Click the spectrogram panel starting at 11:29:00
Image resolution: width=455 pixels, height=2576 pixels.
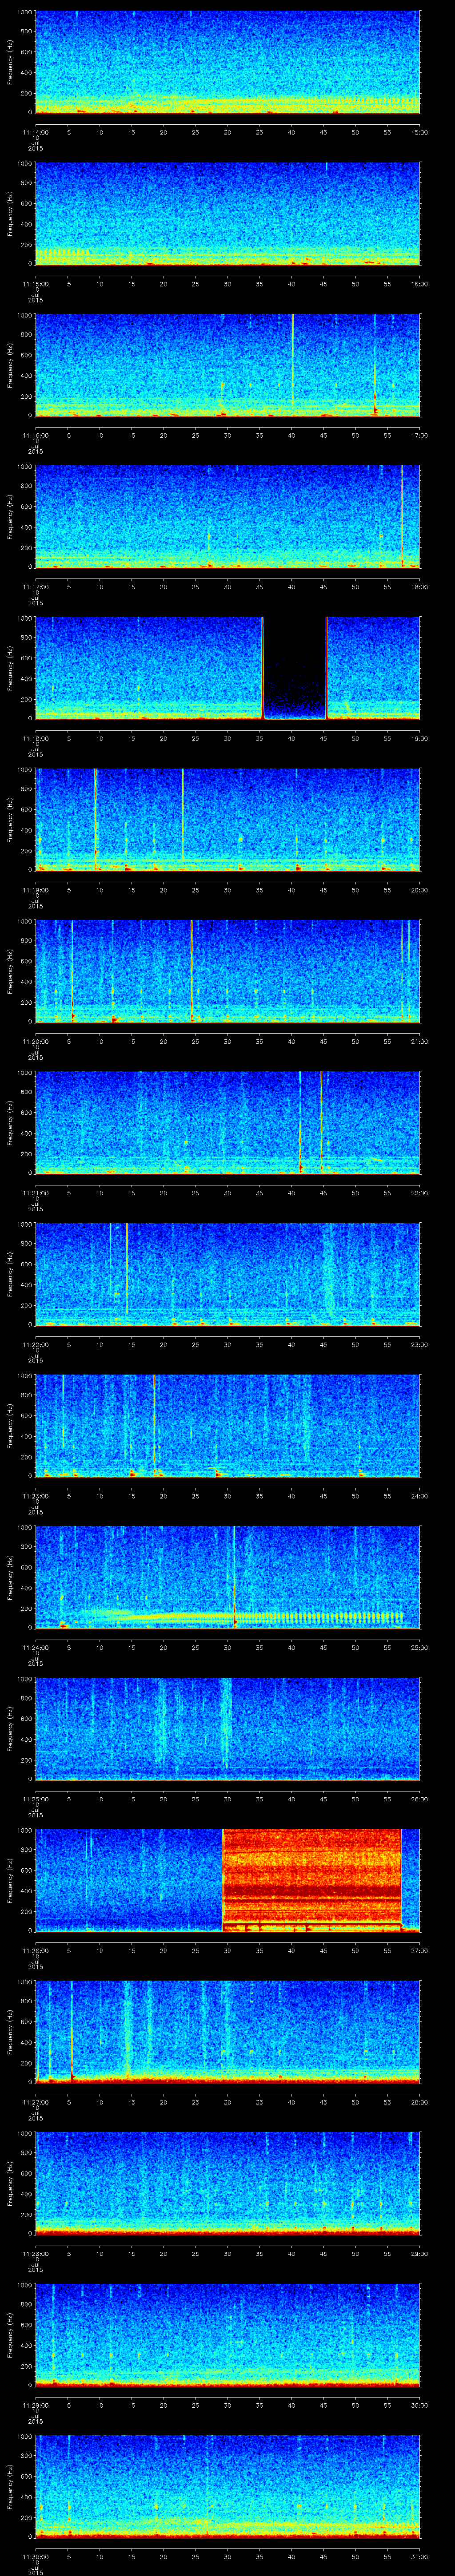[x=228, y=2335]
